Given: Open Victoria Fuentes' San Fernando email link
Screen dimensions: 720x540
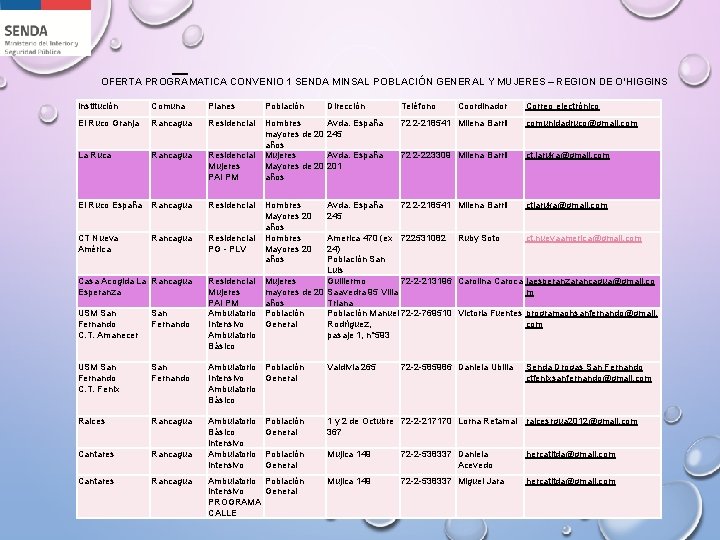Looking at the screenshot, I should pyautogui.click(x=591, y=319).
